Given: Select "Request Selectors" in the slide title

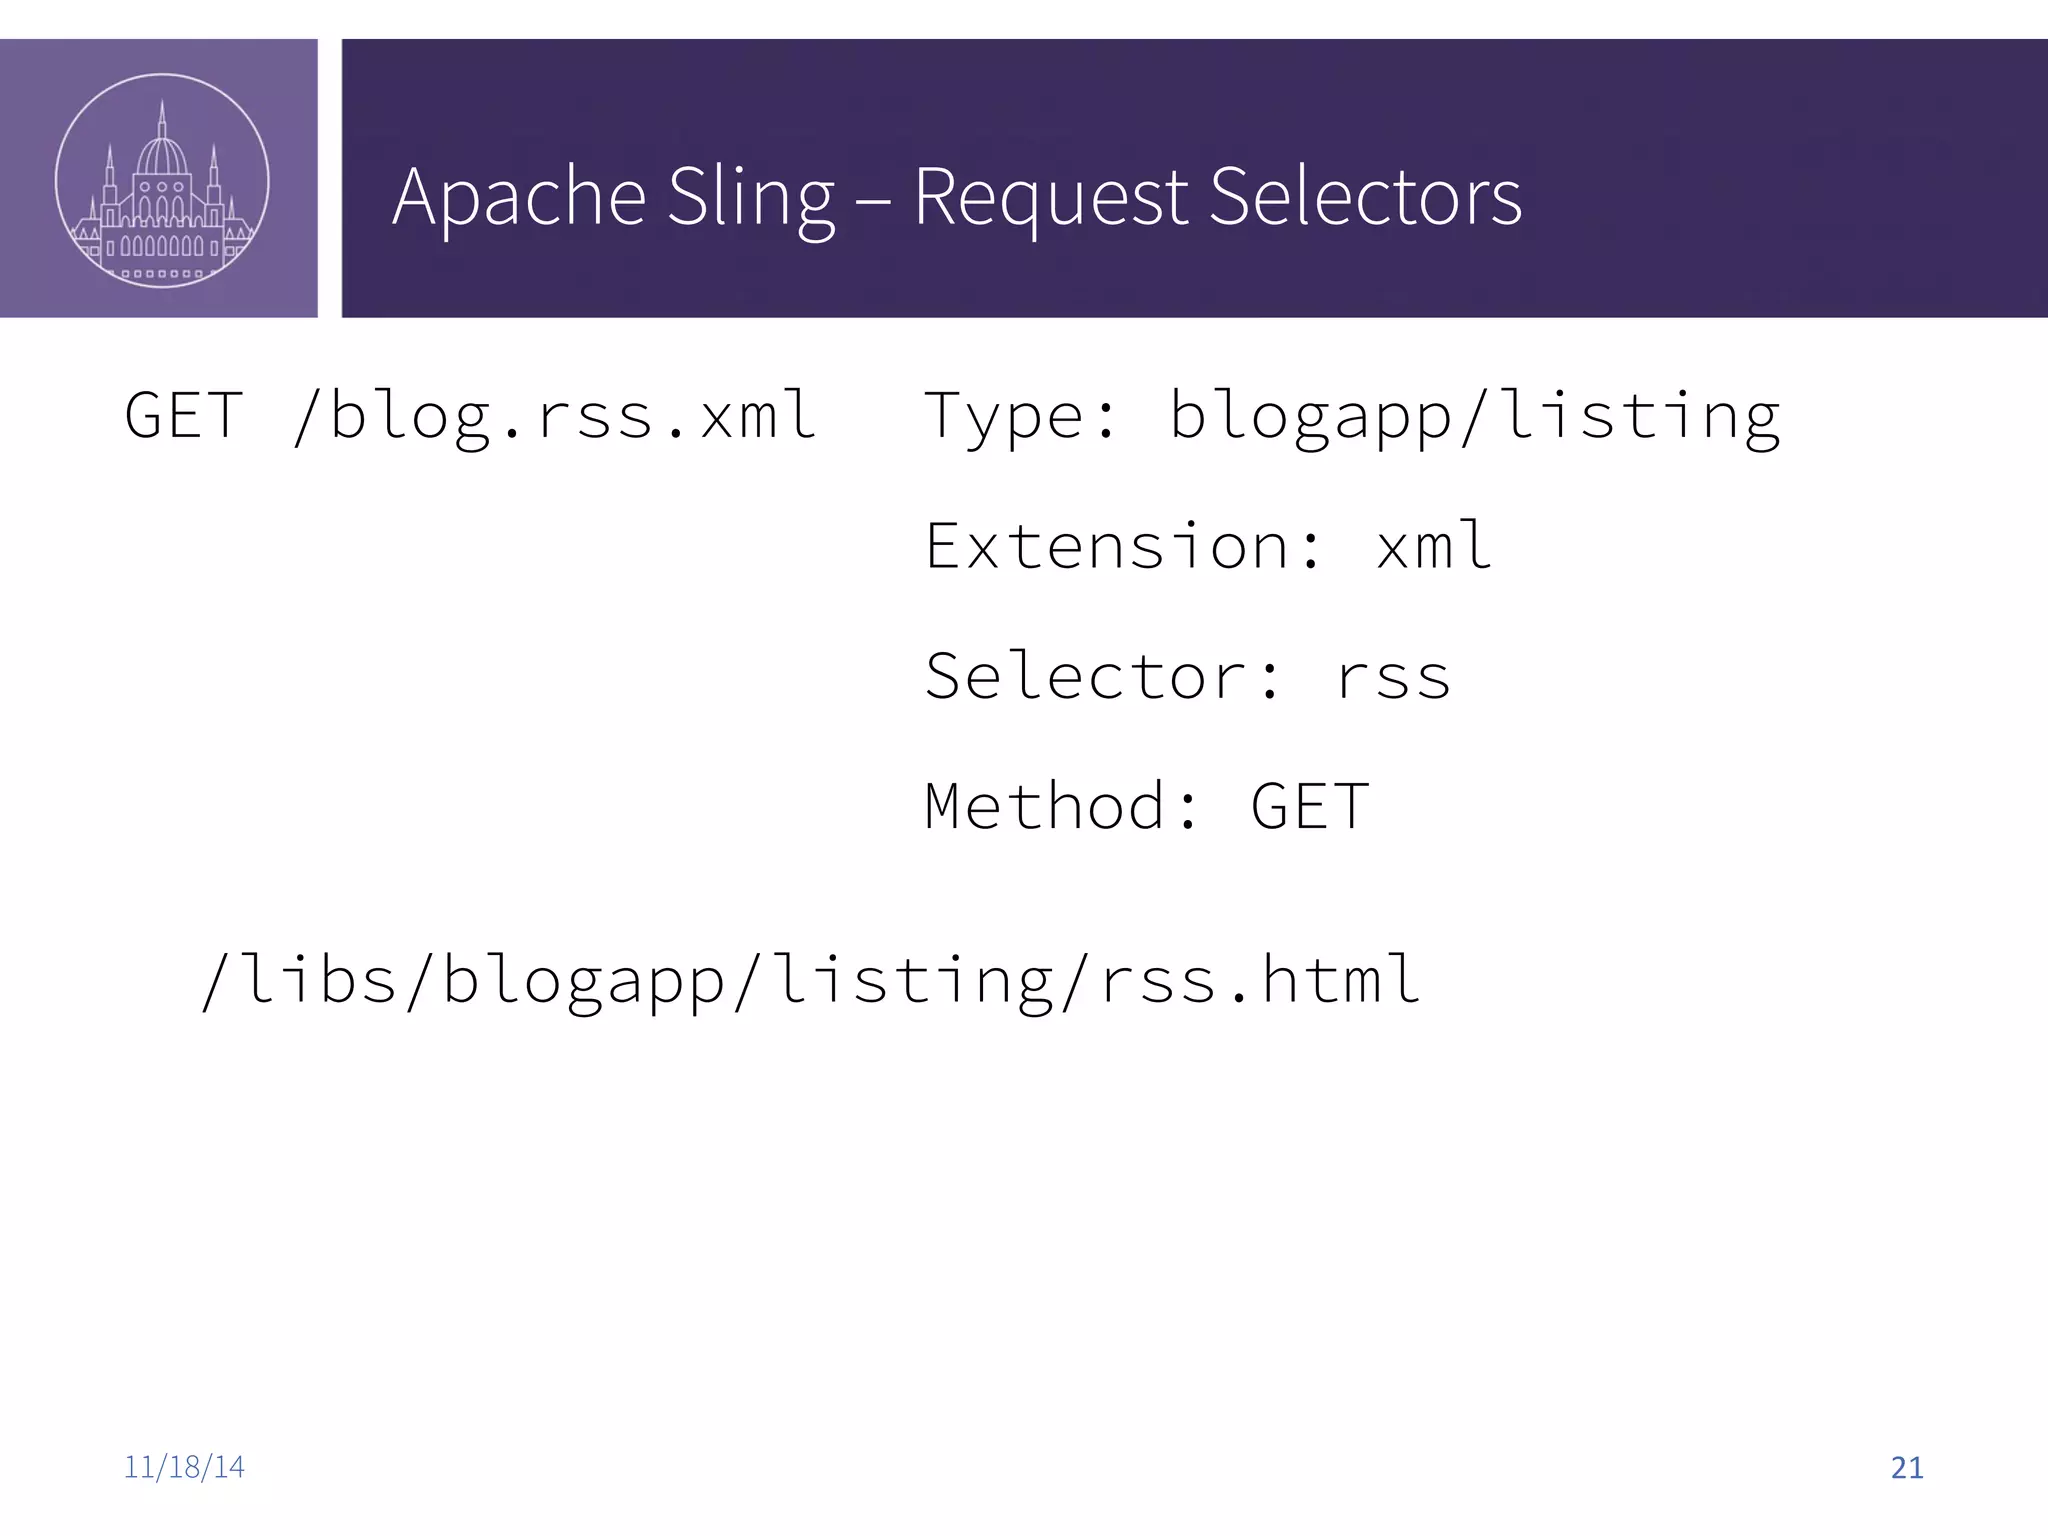Looking at the screenshot, I should tap(1217, 196).
